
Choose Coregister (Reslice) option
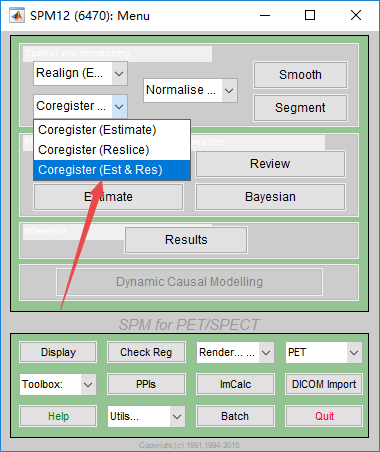(x=112, y=150)
